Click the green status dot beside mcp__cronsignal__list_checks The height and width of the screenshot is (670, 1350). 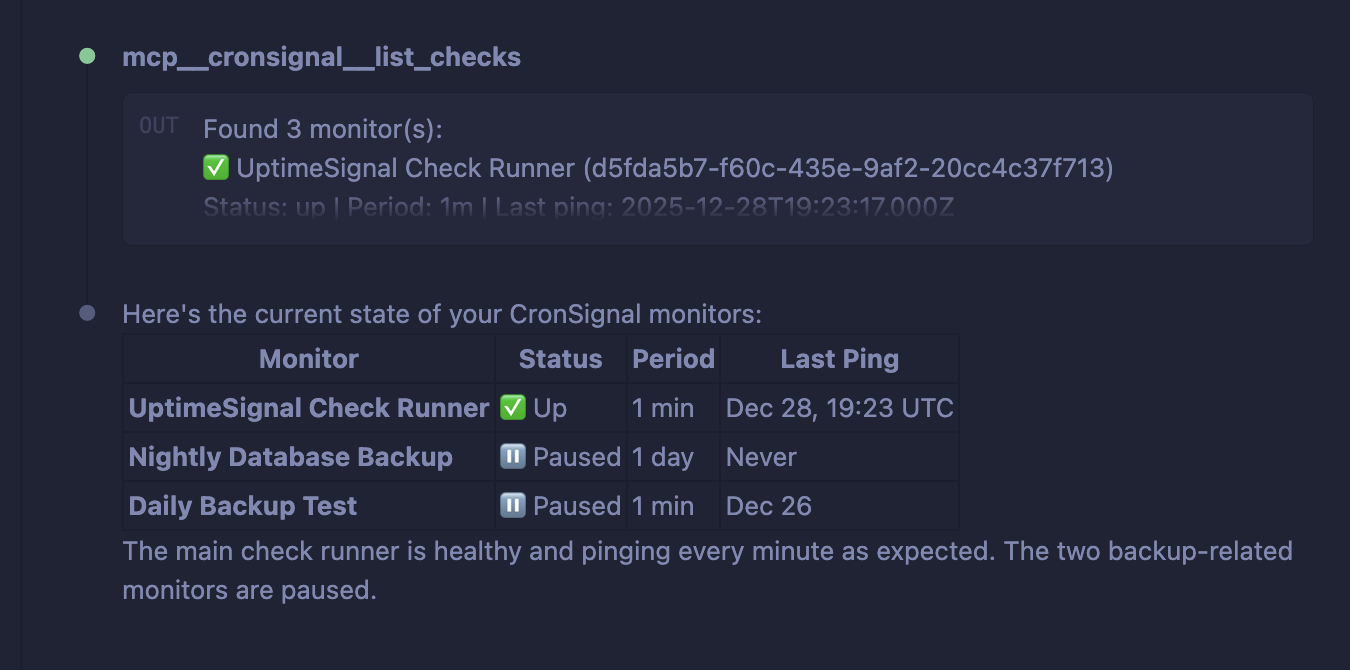86,56
